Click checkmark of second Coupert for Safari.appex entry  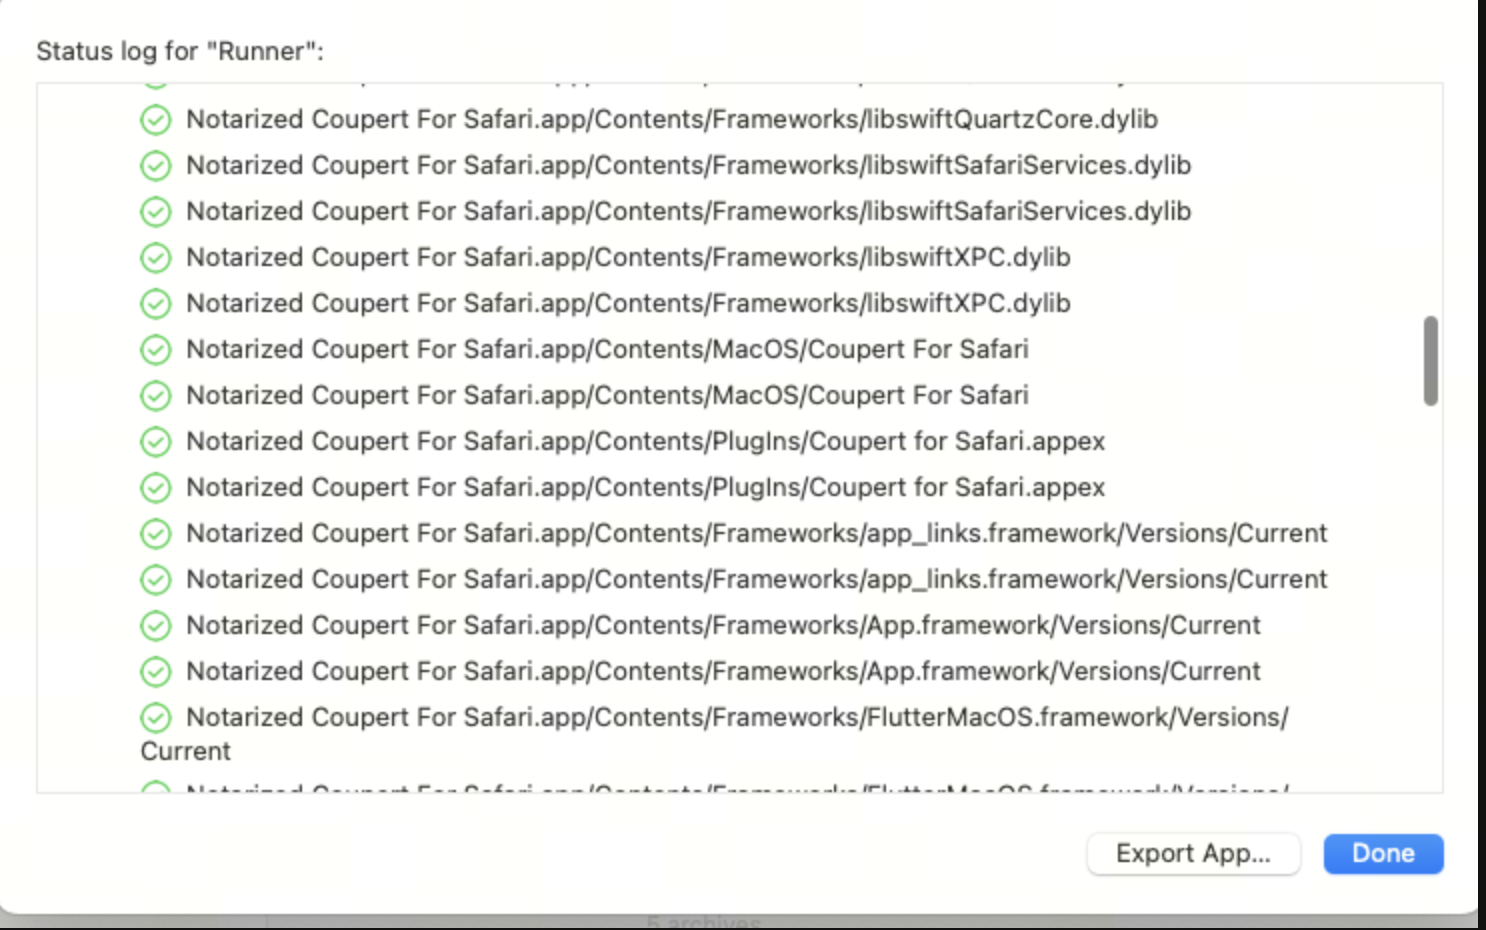click(x=155, y=488)
